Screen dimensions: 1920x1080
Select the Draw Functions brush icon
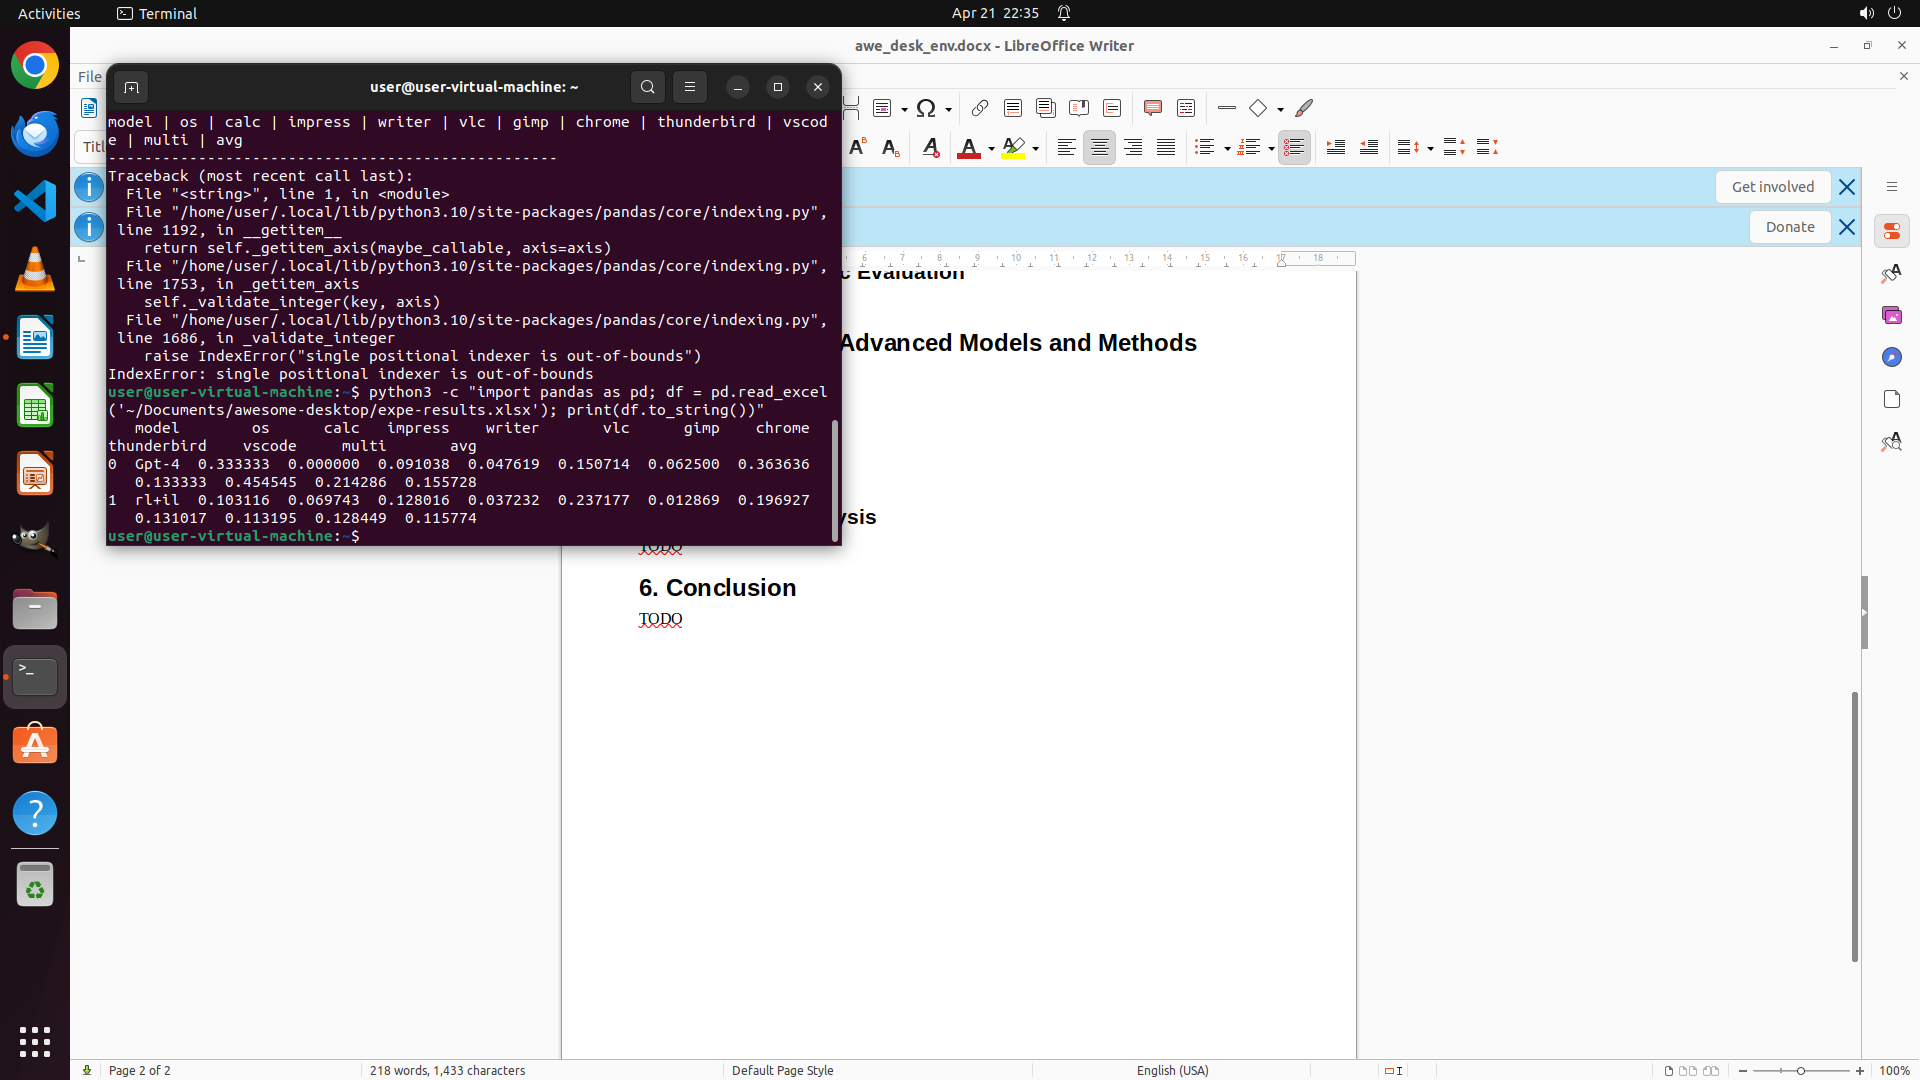click(x=1304, y=108)
